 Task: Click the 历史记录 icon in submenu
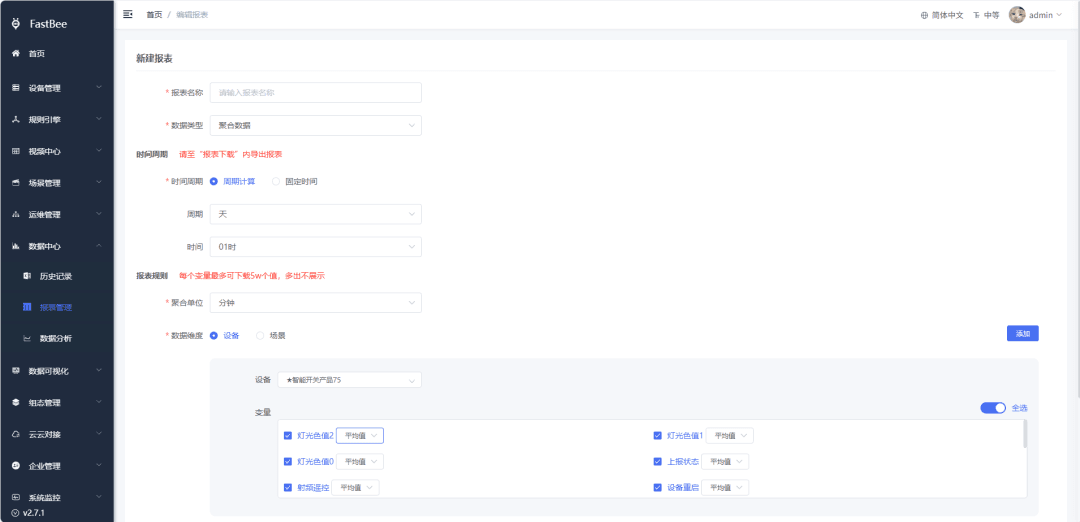pyautogui.click(x=27, y=276)
